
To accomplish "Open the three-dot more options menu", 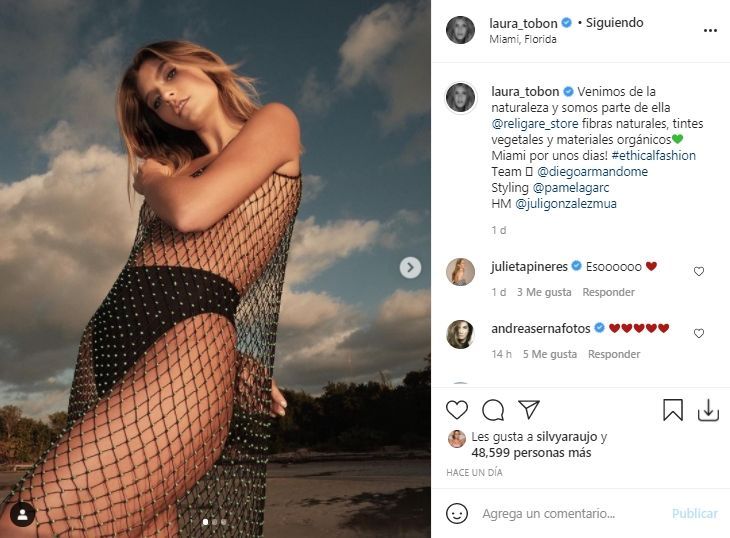I will coord(710,30).
